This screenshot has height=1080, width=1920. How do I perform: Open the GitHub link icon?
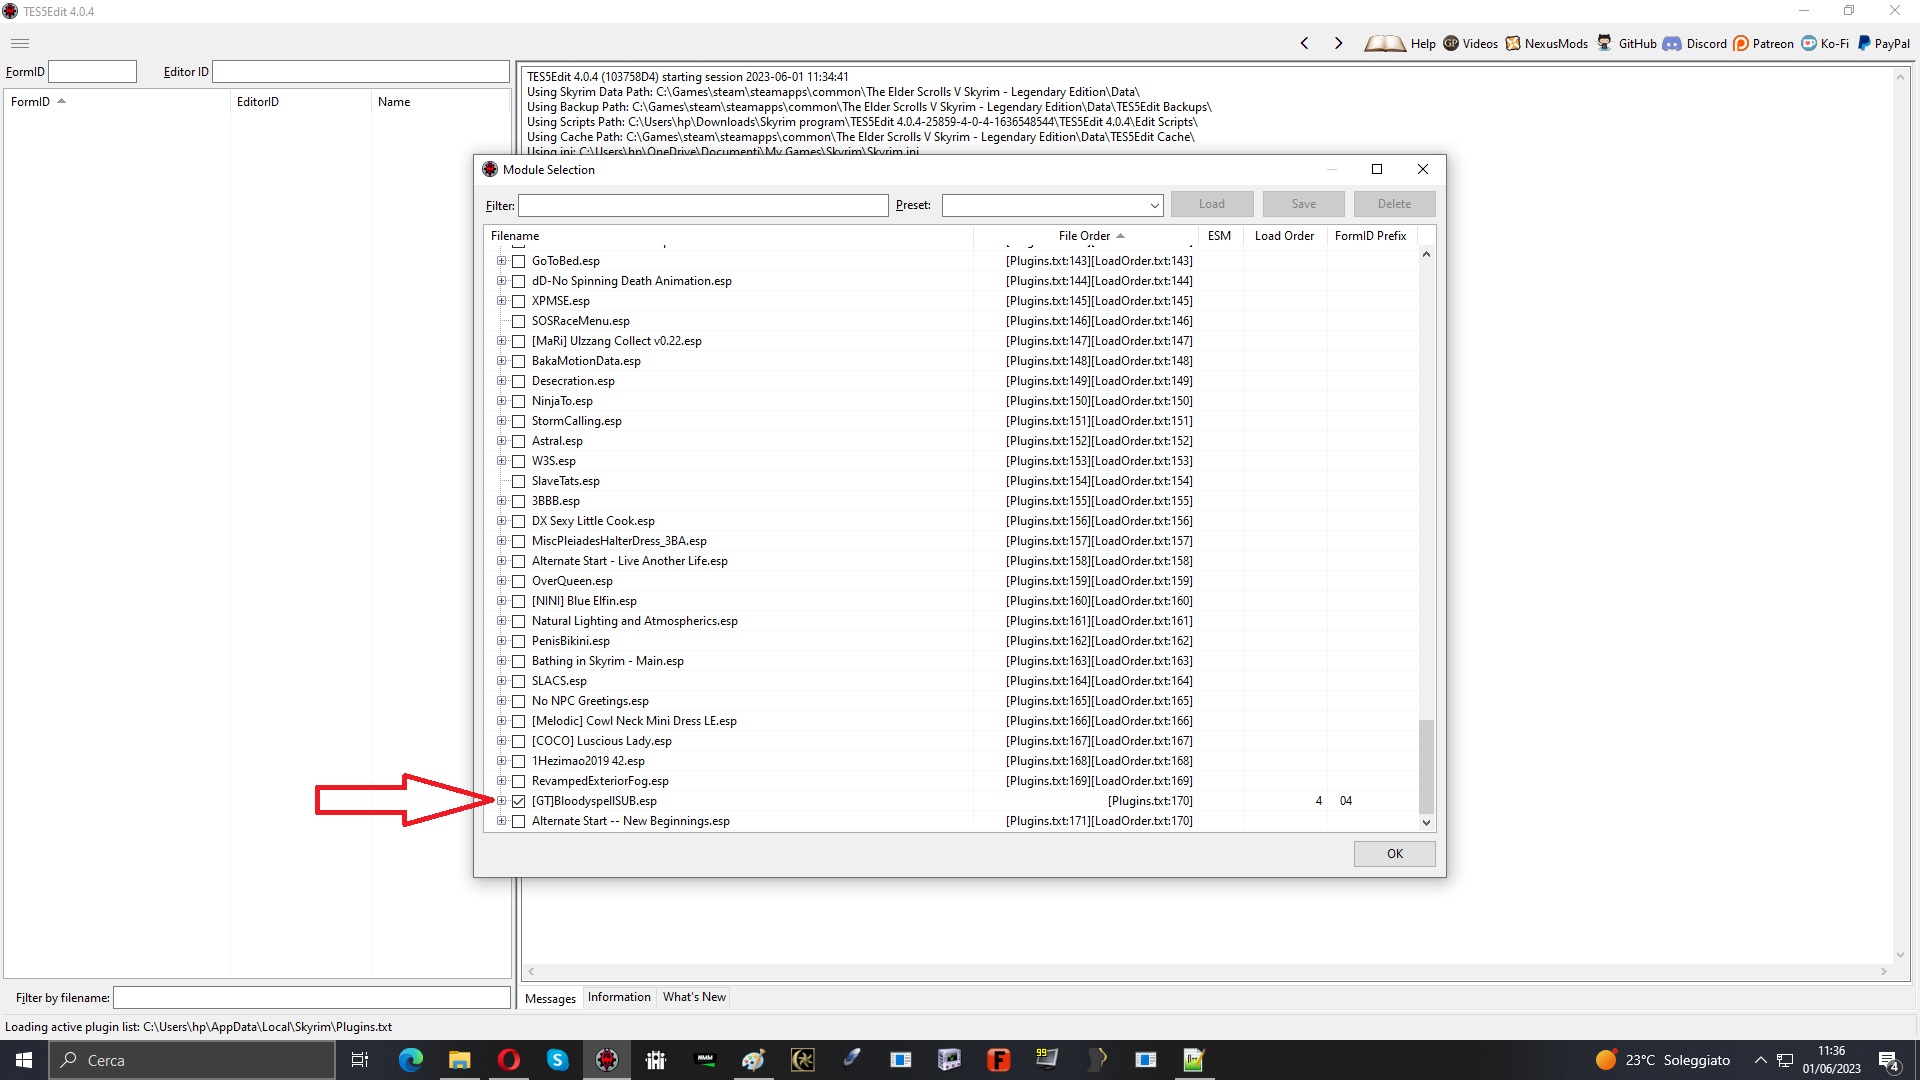1604,43
